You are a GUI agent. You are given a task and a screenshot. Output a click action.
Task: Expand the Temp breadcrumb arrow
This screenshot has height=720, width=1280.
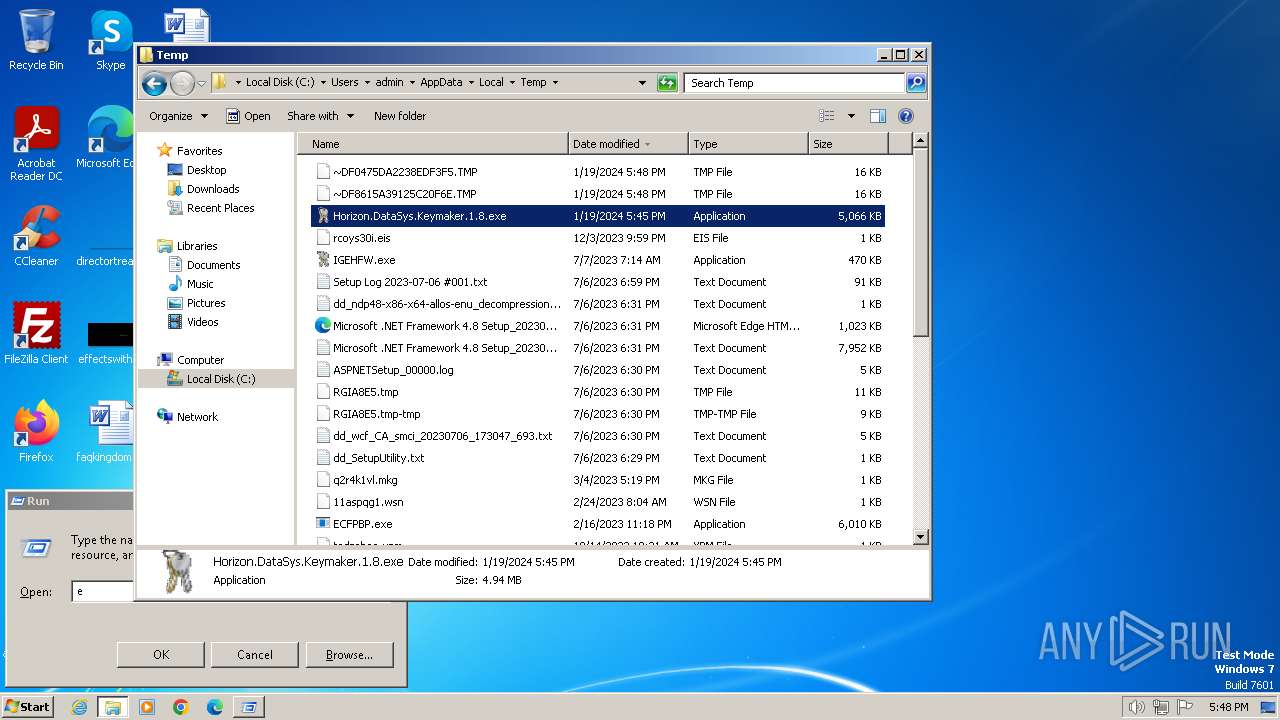click(x=555, y=83)
